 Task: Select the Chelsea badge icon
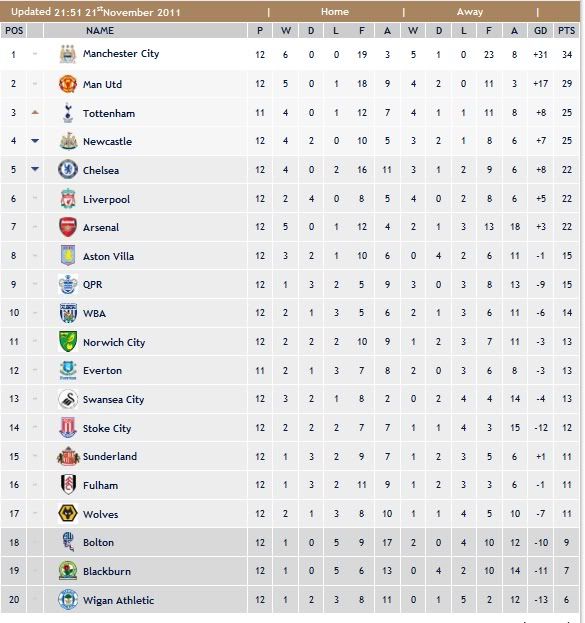click(68, 170)
